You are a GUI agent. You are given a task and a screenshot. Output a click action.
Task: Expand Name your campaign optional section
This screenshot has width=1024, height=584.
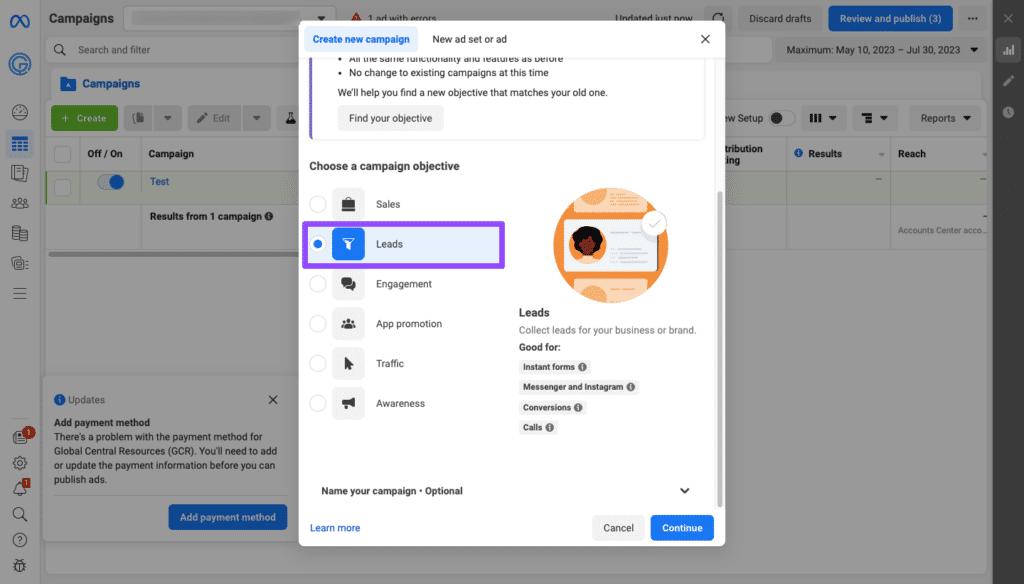tap(505, 491)
